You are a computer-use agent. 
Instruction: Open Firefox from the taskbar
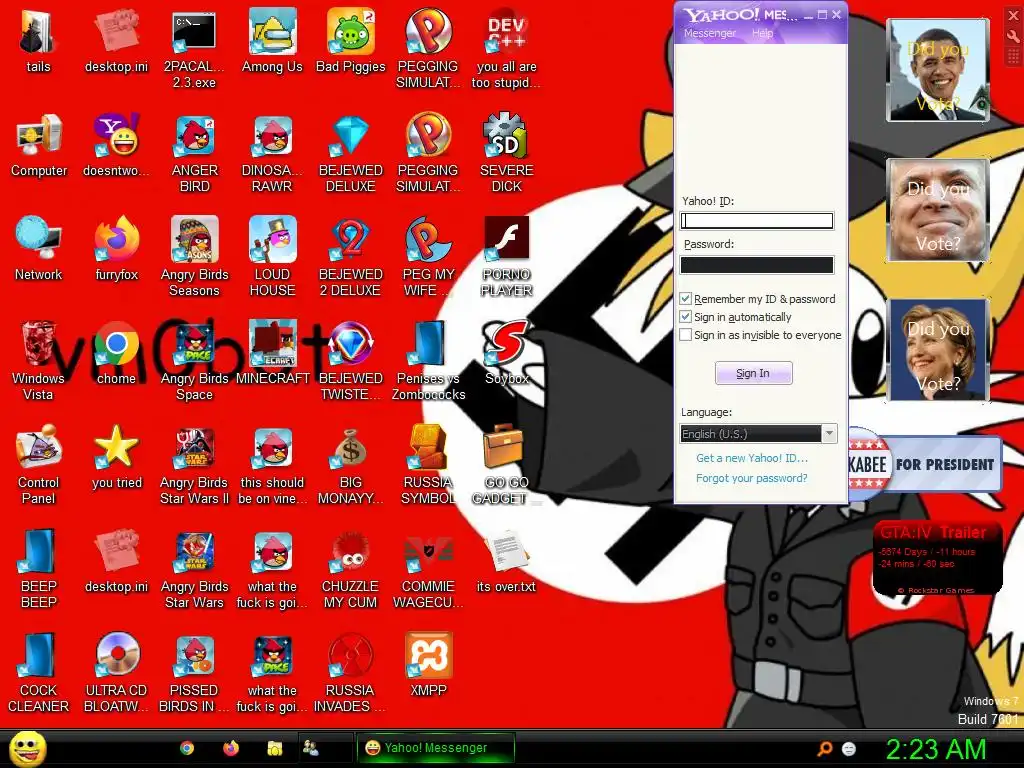click(x=231, y=748)
